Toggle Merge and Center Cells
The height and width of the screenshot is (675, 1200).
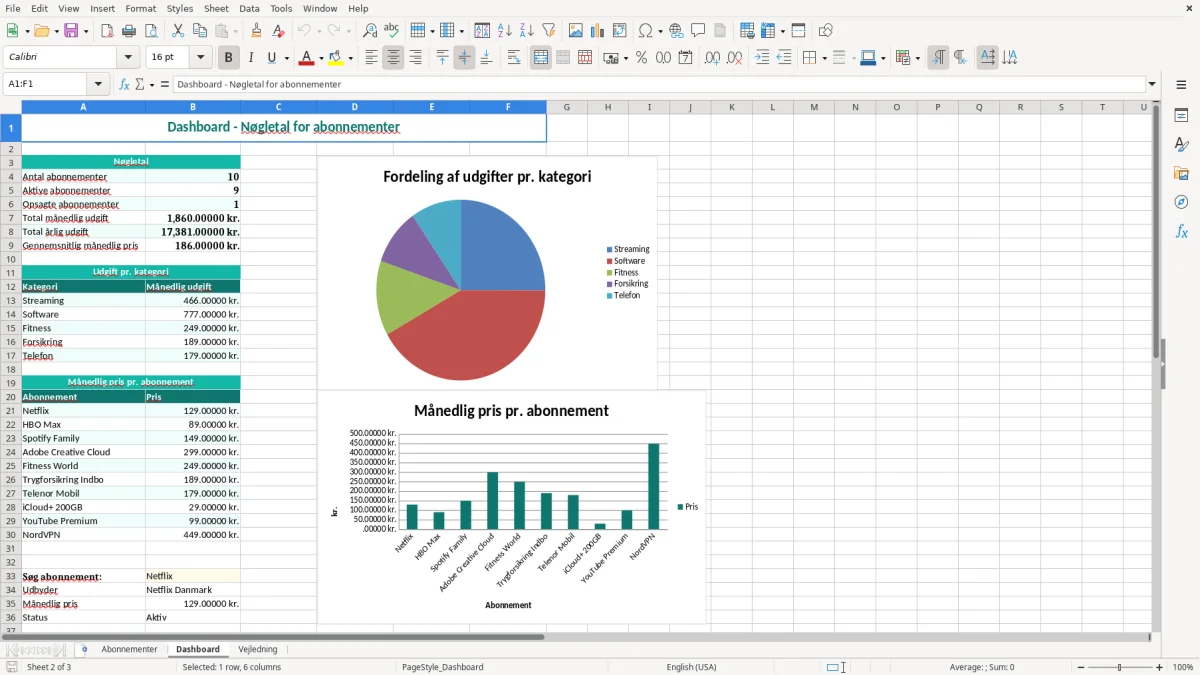tap(541, 58)
